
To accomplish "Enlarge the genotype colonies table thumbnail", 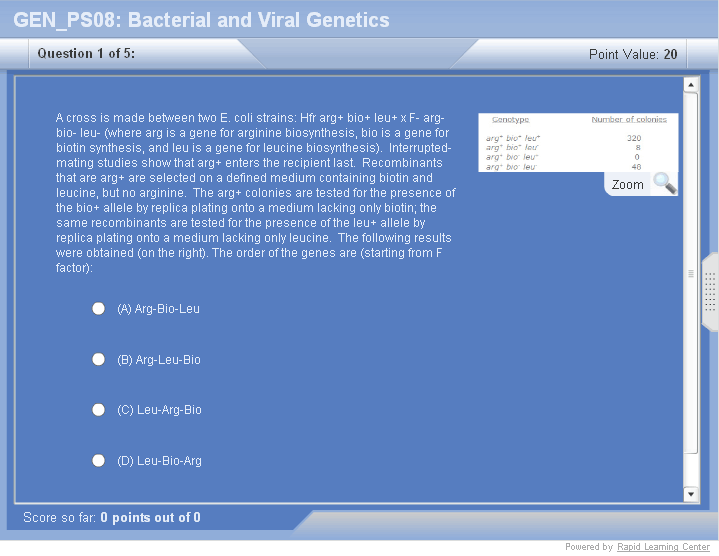I will pyautogui.click(x=577, y=143).
